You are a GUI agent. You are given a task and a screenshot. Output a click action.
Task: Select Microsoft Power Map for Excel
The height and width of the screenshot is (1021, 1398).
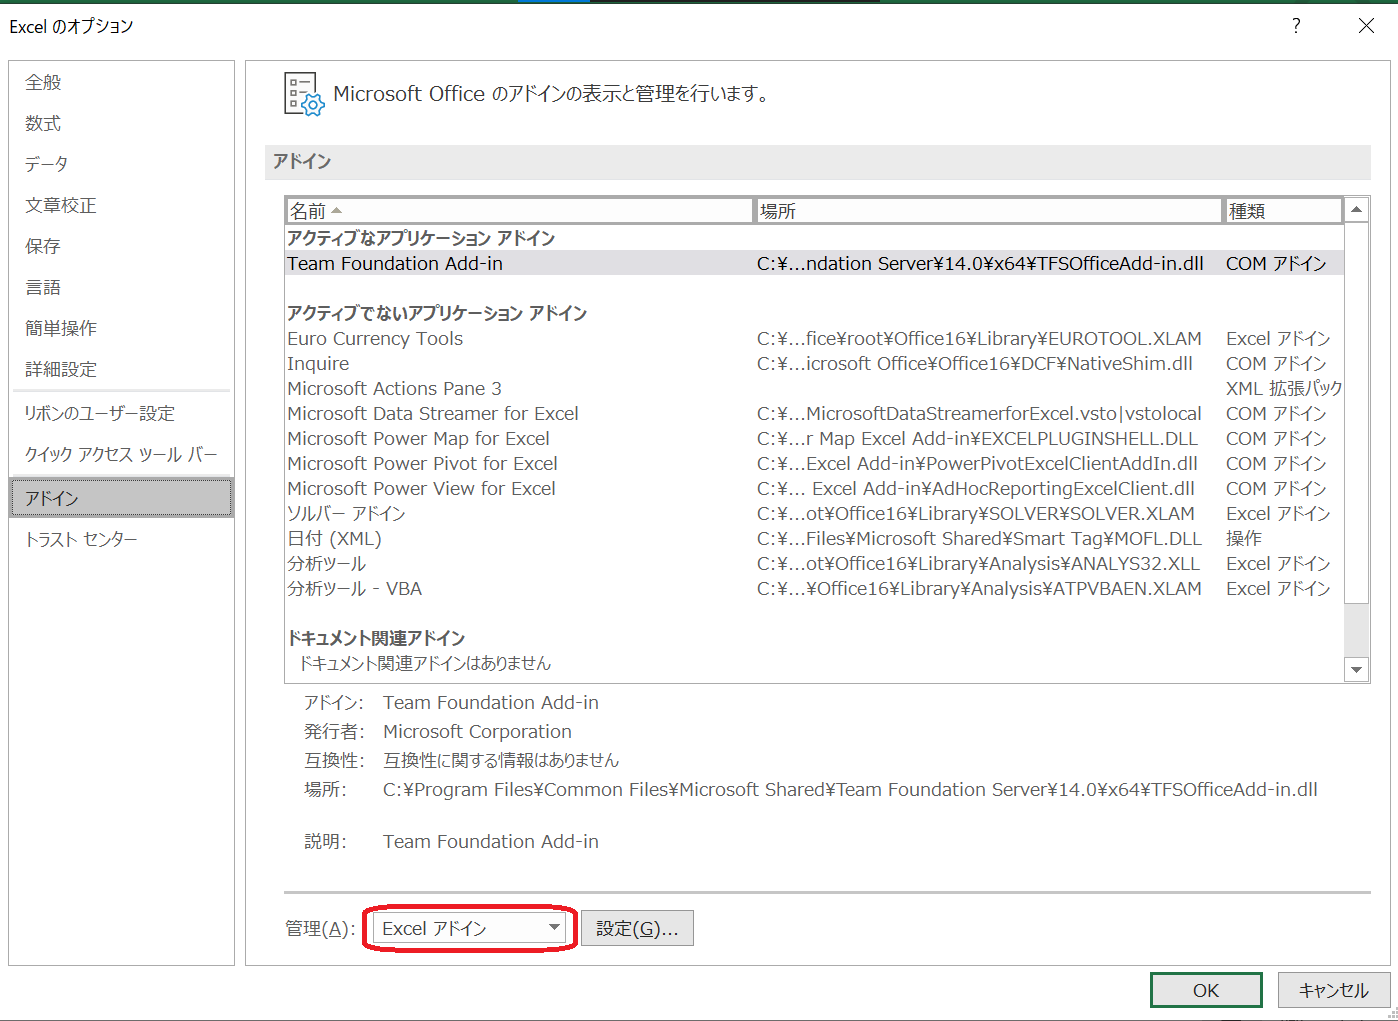click(x=814, y=438)
